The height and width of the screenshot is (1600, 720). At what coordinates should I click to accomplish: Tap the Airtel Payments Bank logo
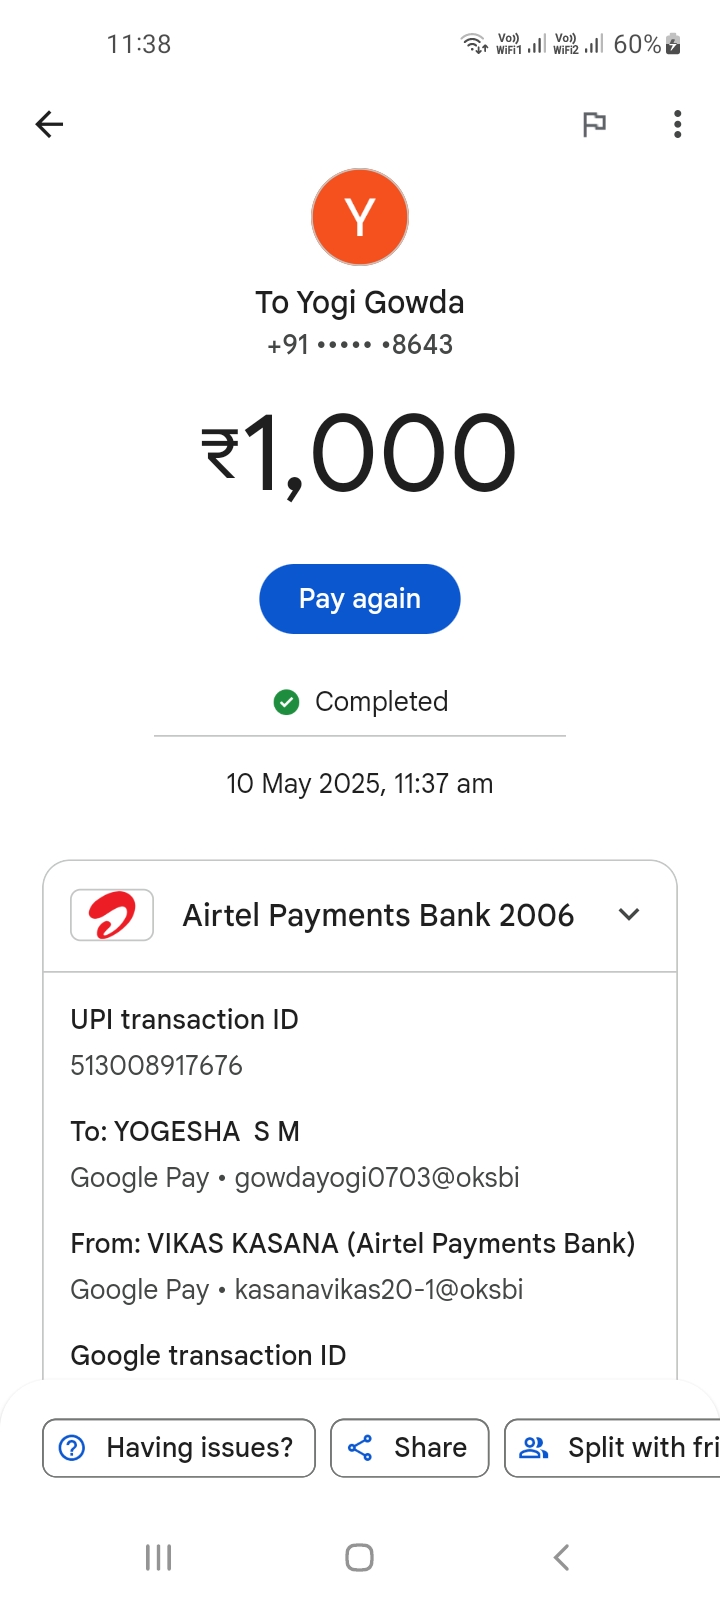click(112, 915)
